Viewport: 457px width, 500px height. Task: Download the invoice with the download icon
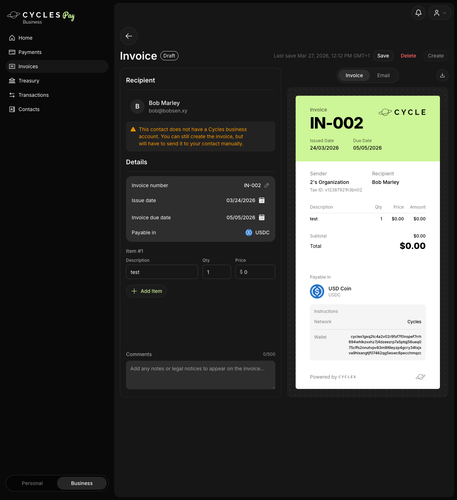[x=442, y=75]
